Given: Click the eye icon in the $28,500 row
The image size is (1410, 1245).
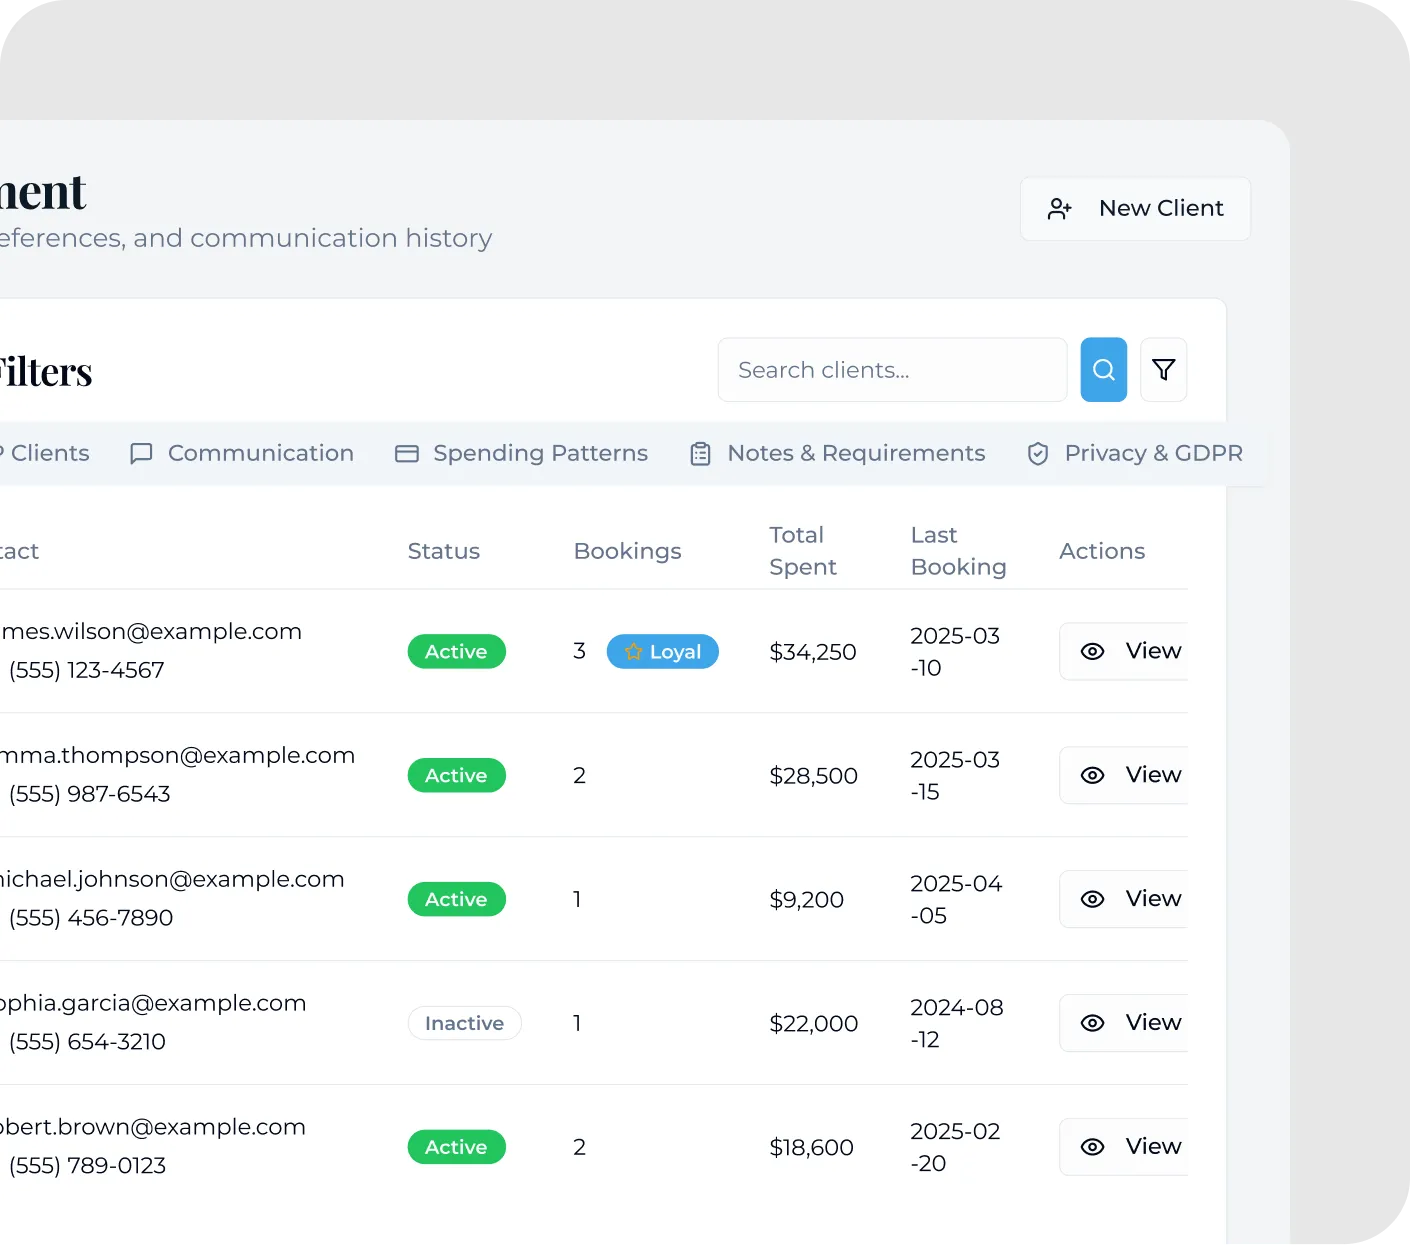Looking at the screenshot, I should 1093,775.
